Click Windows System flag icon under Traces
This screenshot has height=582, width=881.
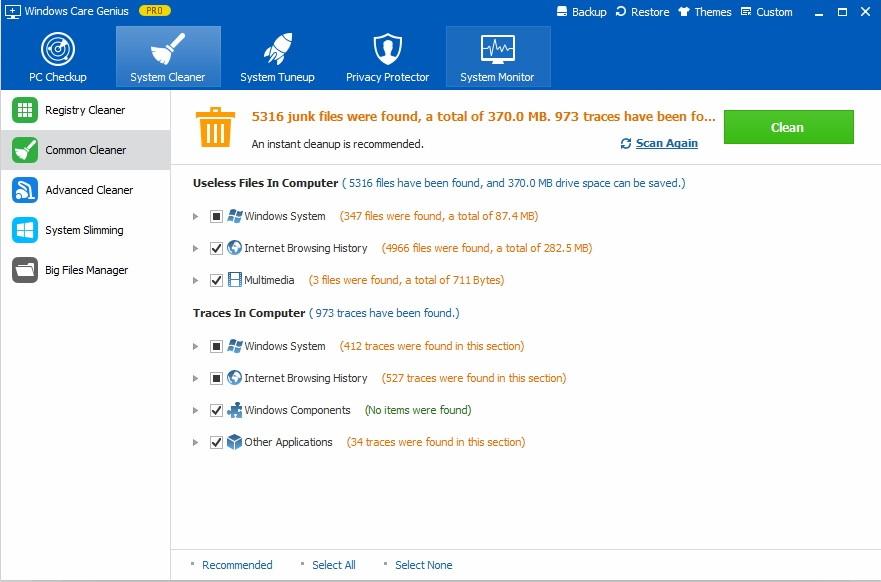tap(235, 346)
